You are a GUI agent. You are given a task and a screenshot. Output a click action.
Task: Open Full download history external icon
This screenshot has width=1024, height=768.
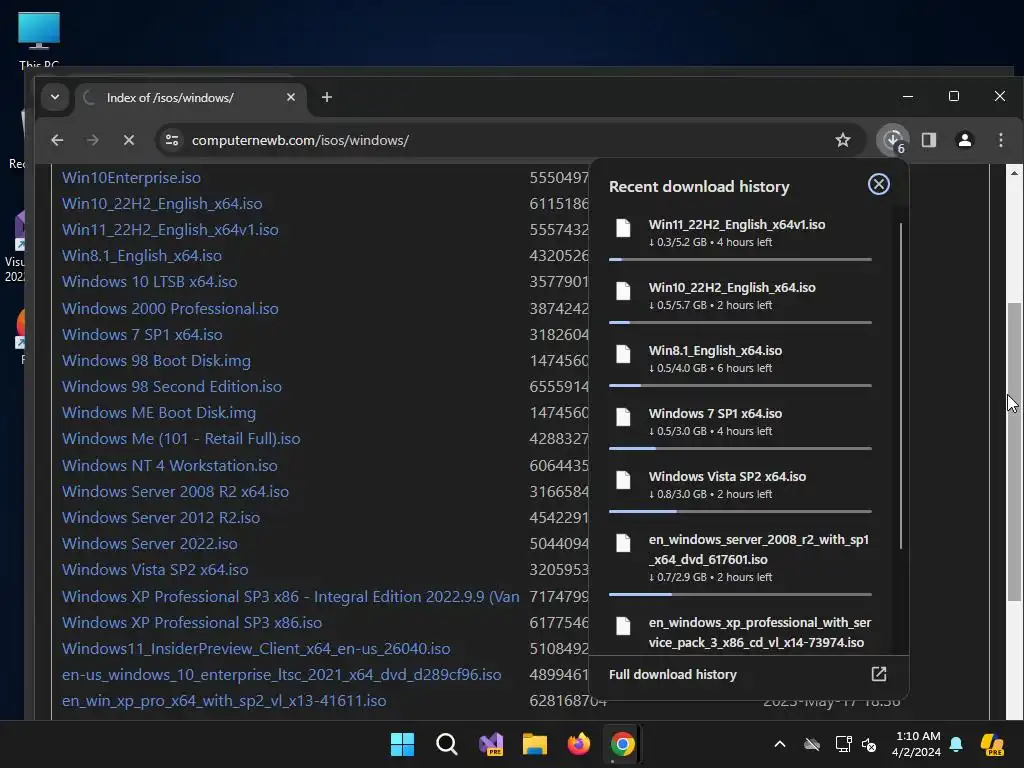[x=878, y=674]
